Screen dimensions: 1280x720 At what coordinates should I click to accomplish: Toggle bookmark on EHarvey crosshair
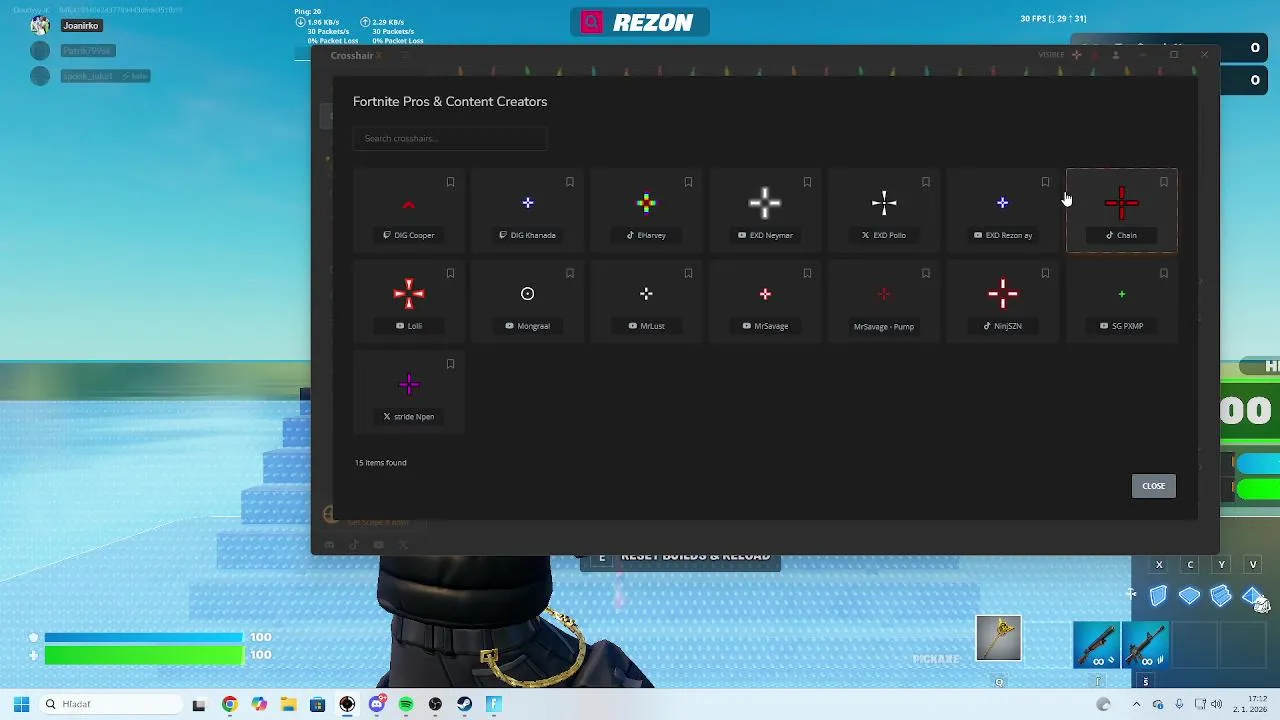coord(688,182)
